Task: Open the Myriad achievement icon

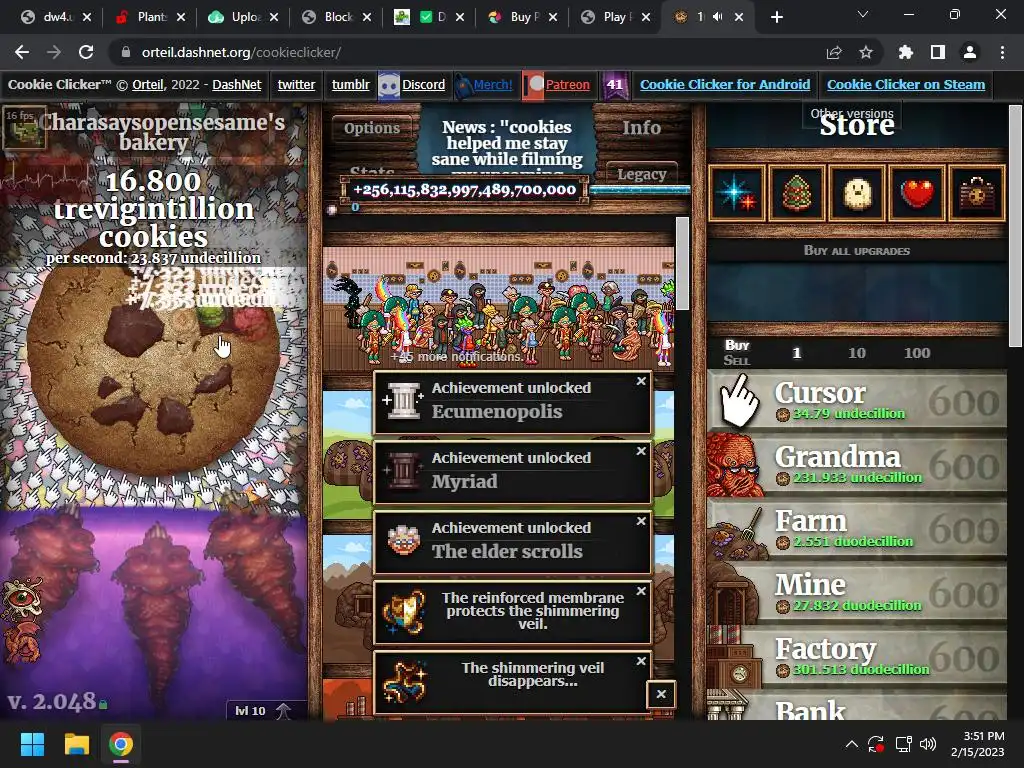Action: pyautogui.click(x=404, y=470)
